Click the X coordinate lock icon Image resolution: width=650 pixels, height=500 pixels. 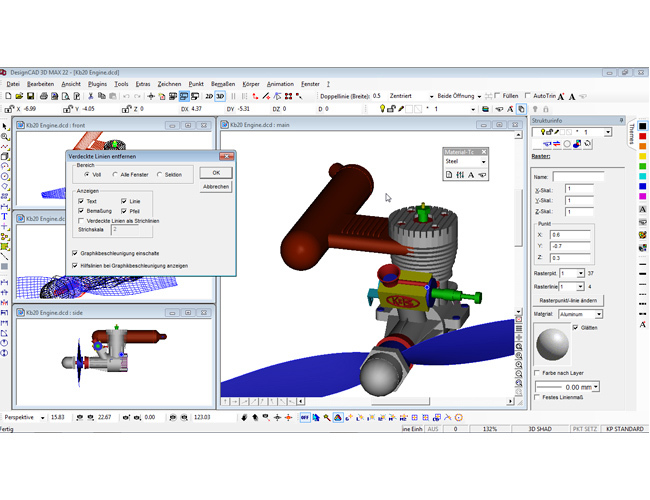point(9,109)
